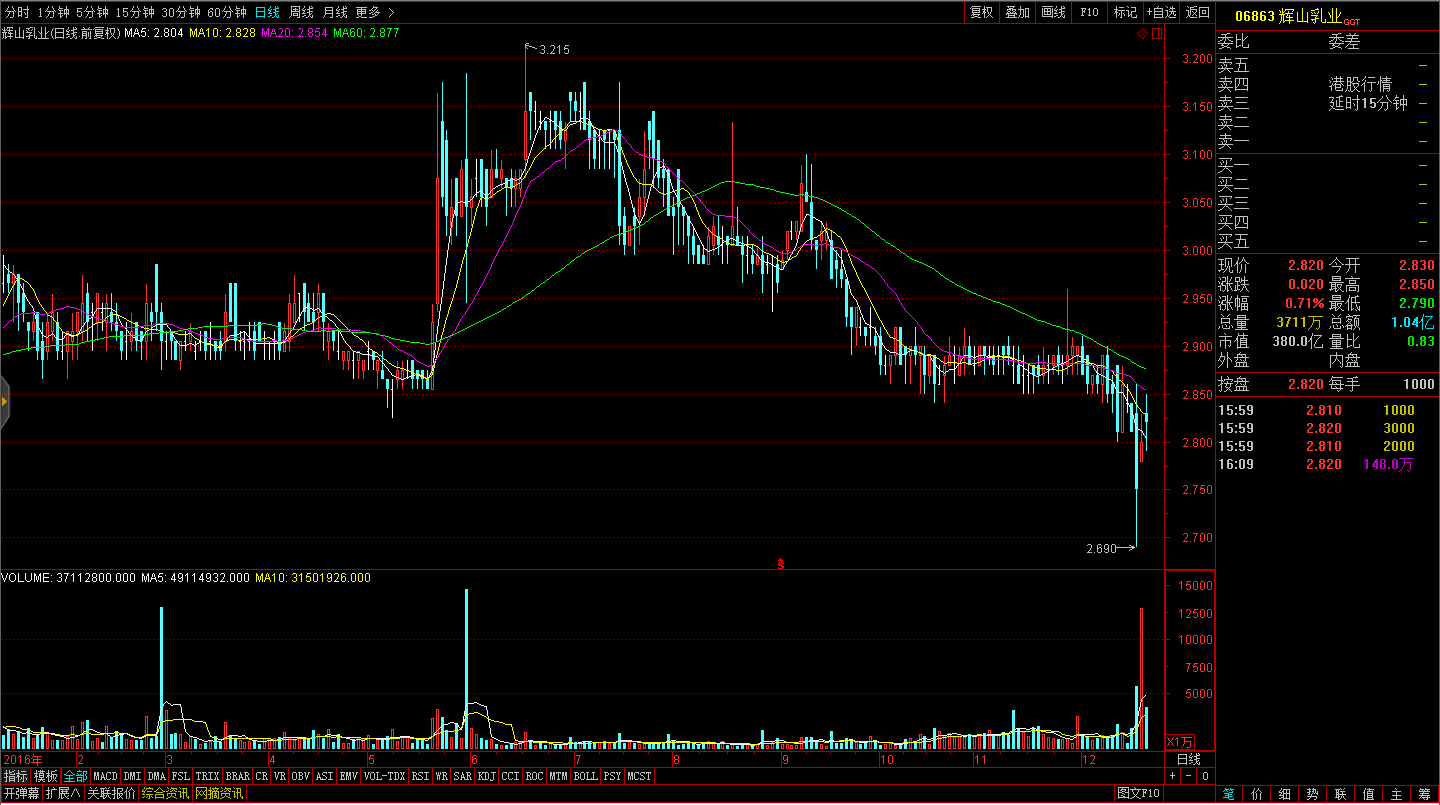Screen dimensions: 1440x805
Task: Open the 网摘资讯 news digest tab
Action: (x=219, y=794)
